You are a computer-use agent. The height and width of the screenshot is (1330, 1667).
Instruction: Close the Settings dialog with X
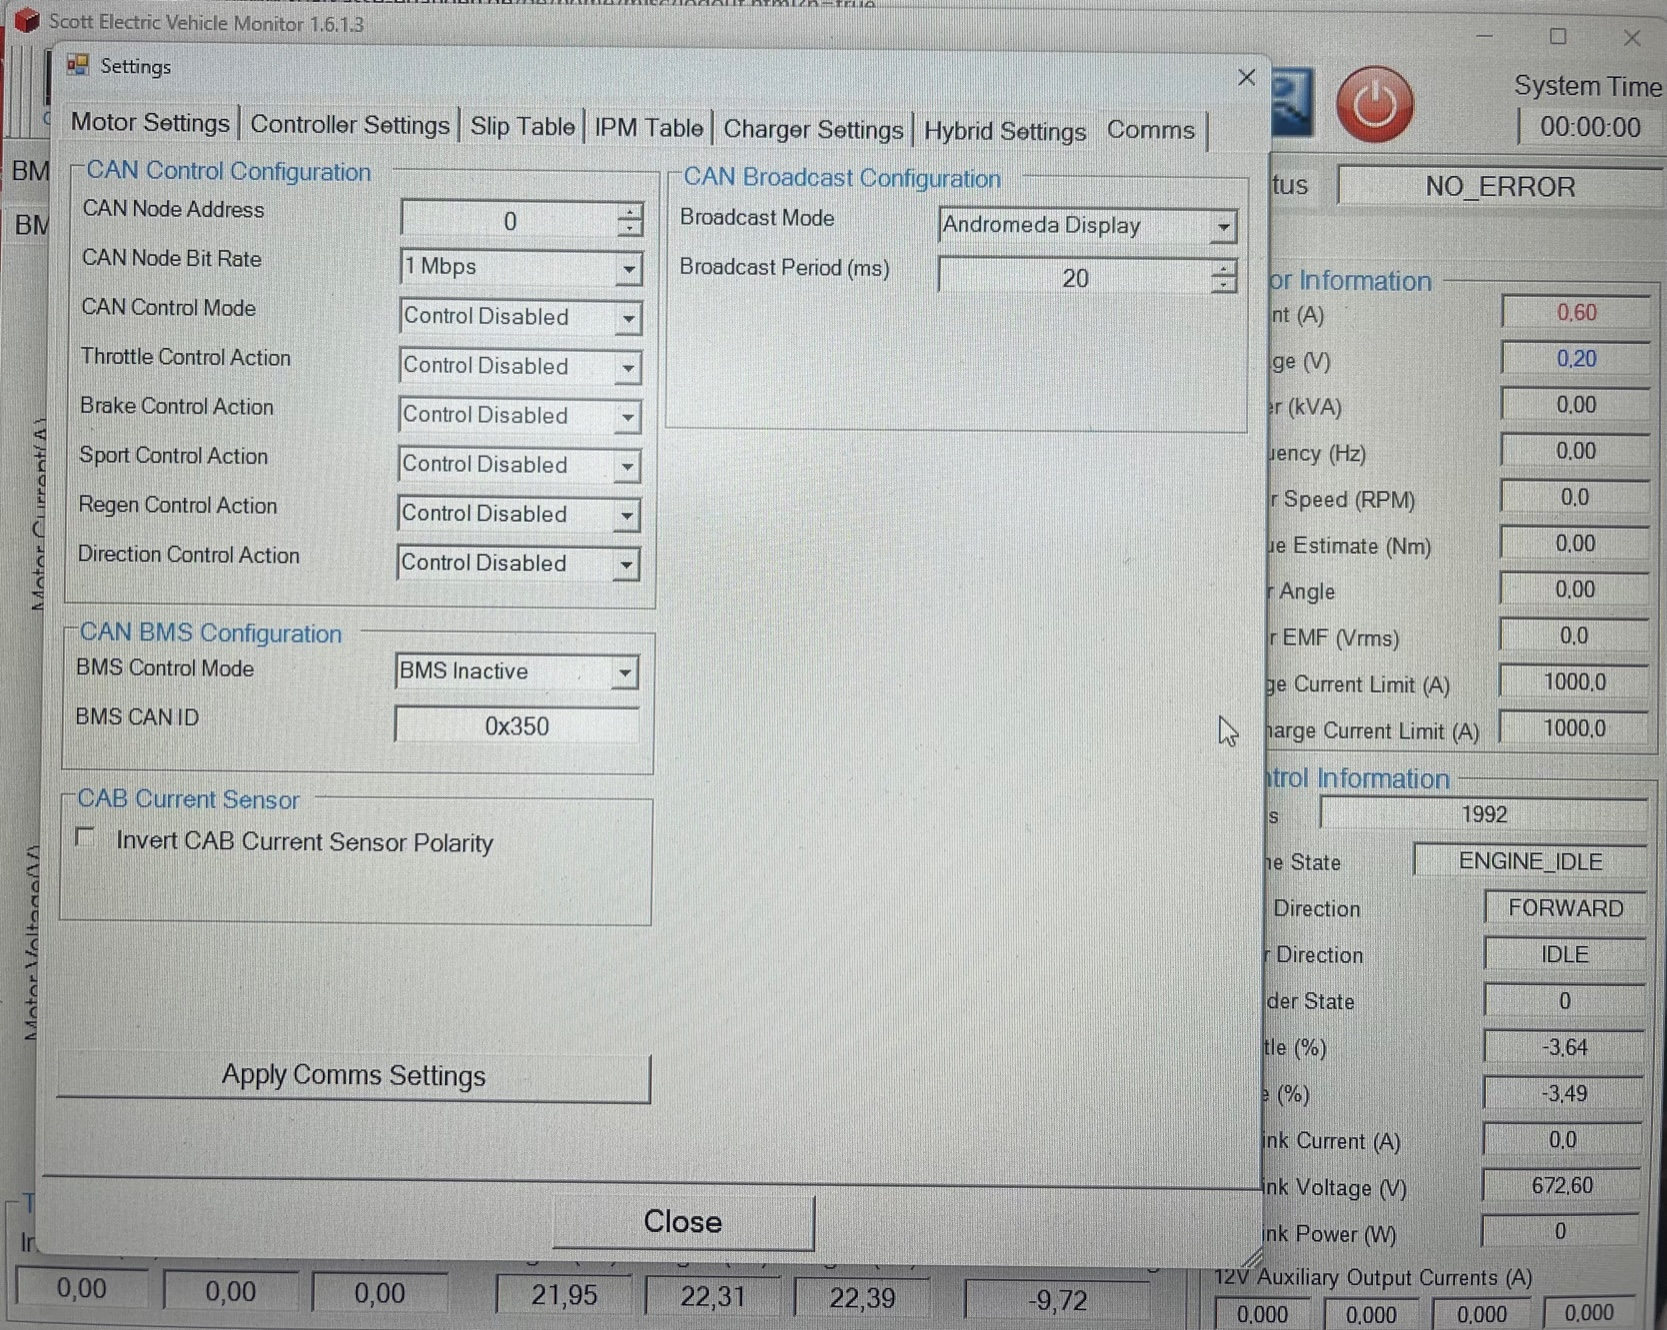click(1246, 77)
